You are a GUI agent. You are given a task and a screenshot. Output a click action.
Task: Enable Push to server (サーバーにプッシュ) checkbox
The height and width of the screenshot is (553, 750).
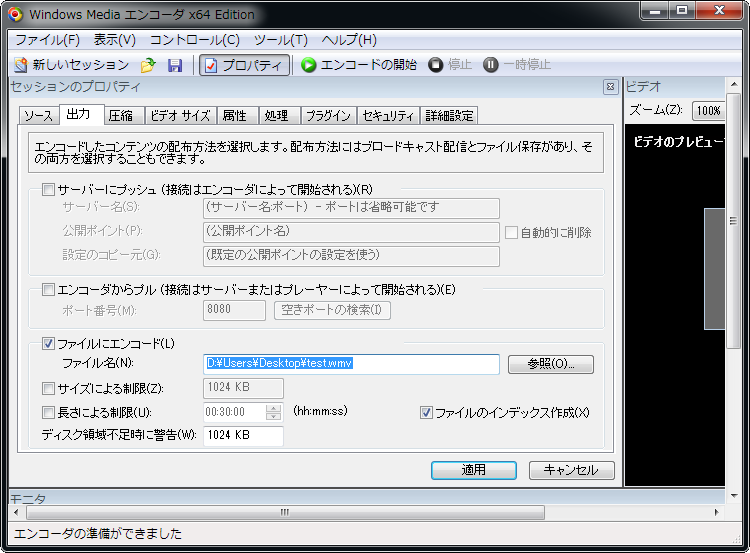point(48,189)
